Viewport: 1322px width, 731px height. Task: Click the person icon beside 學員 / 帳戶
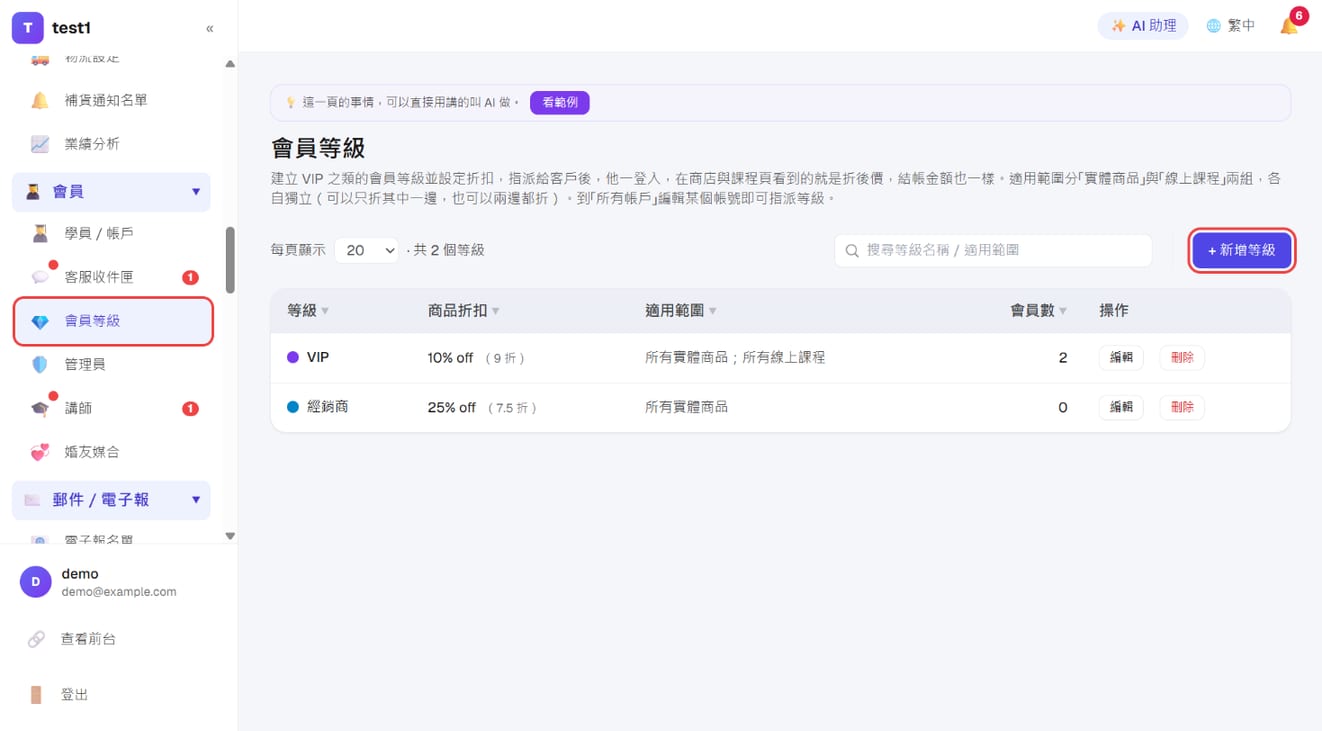click(40, 233)
